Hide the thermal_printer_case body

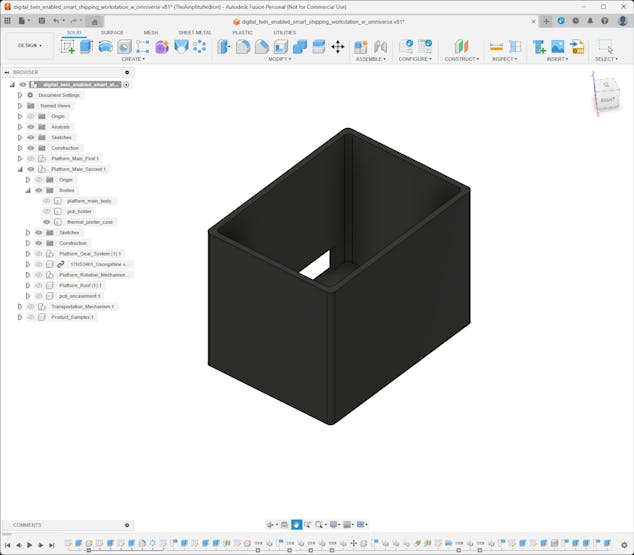46,222
